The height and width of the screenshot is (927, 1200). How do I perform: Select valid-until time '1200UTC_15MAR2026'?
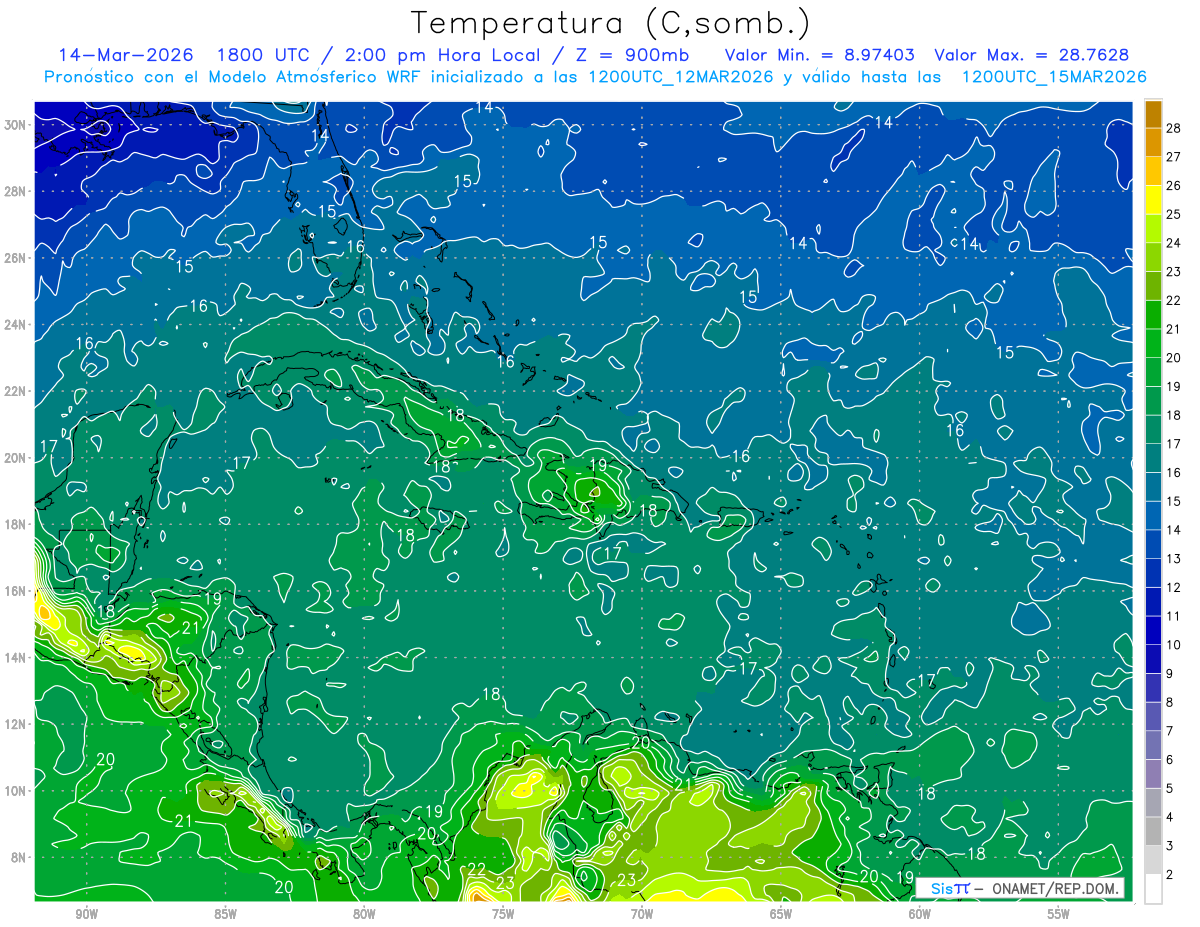coord(1053,77)
